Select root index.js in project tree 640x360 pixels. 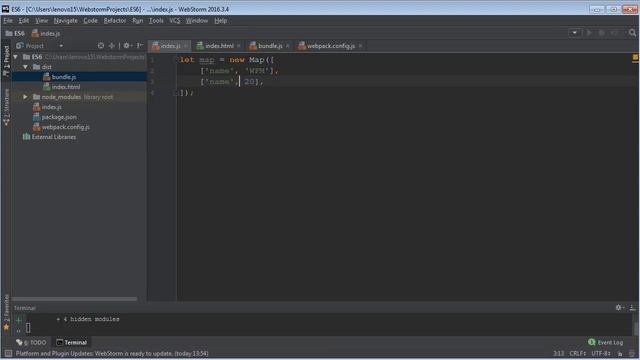(47, 107)
